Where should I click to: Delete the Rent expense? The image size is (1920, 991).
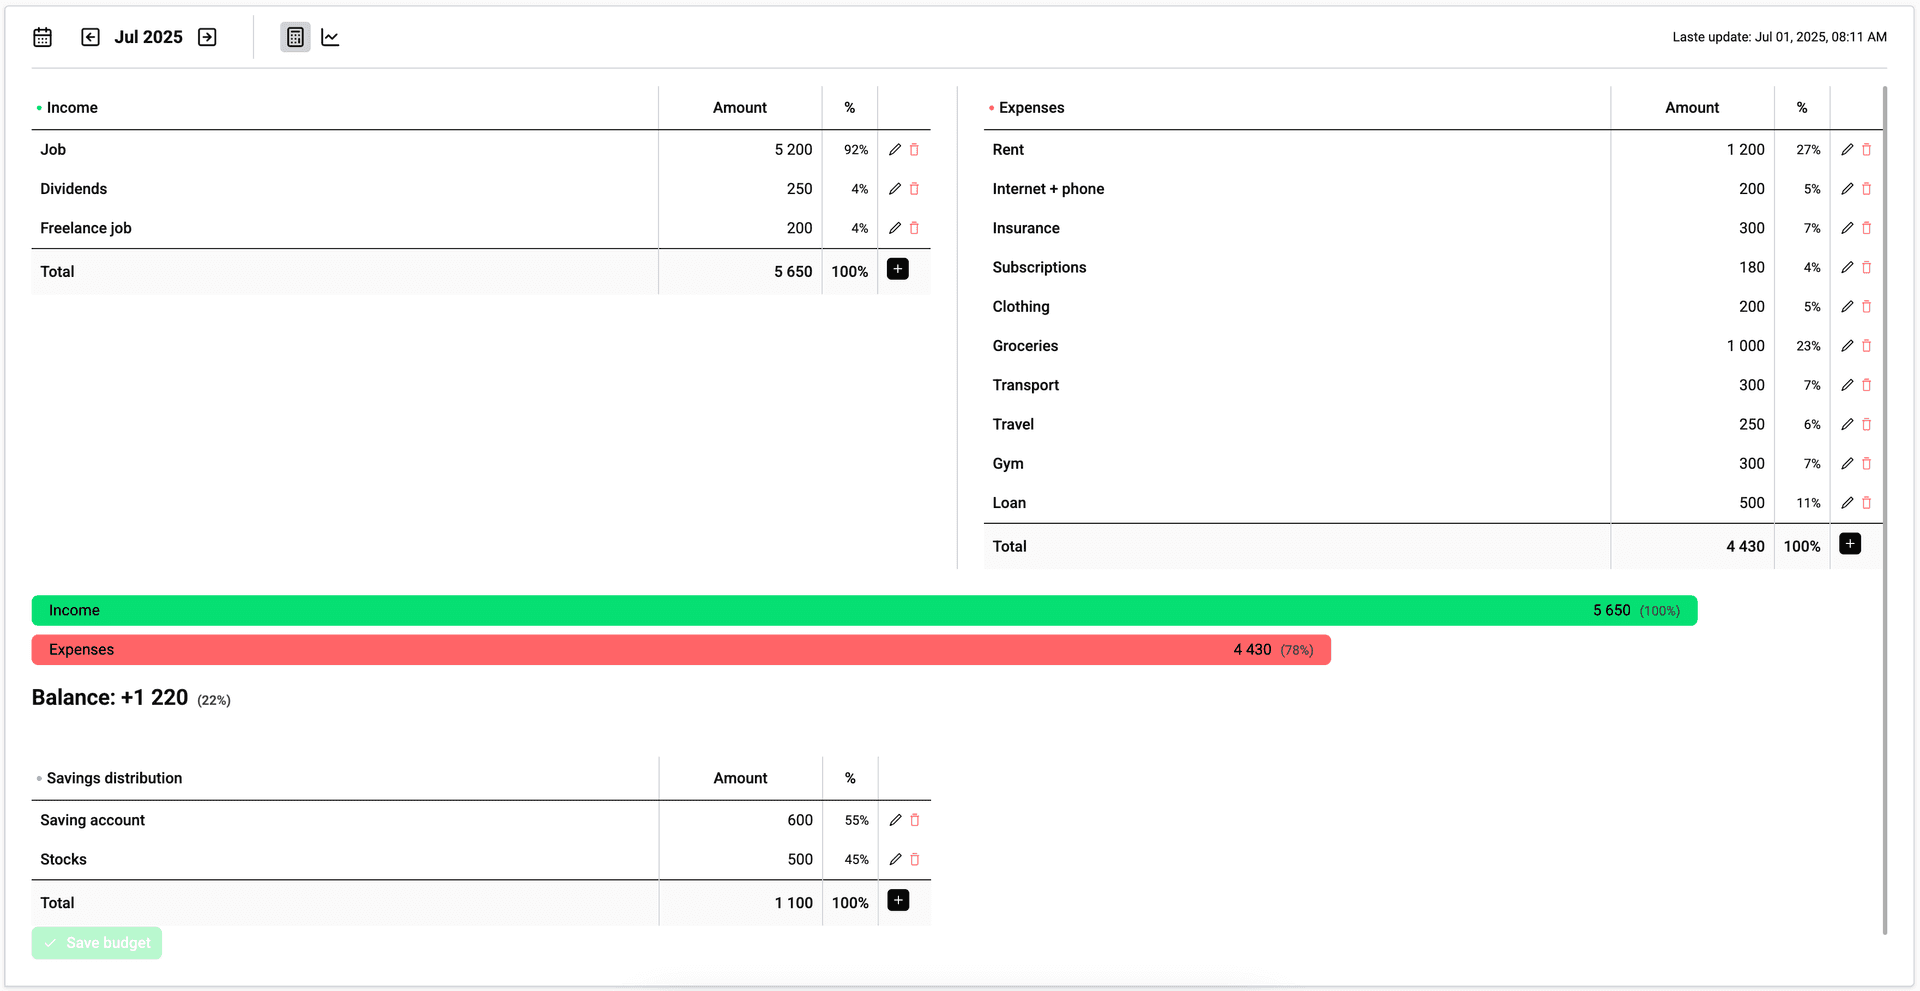point(1867,149)
